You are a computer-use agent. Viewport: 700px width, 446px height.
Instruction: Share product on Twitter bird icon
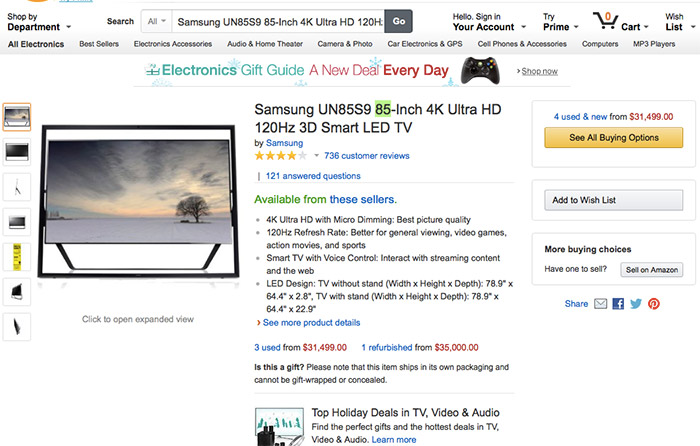pos(636,304)
